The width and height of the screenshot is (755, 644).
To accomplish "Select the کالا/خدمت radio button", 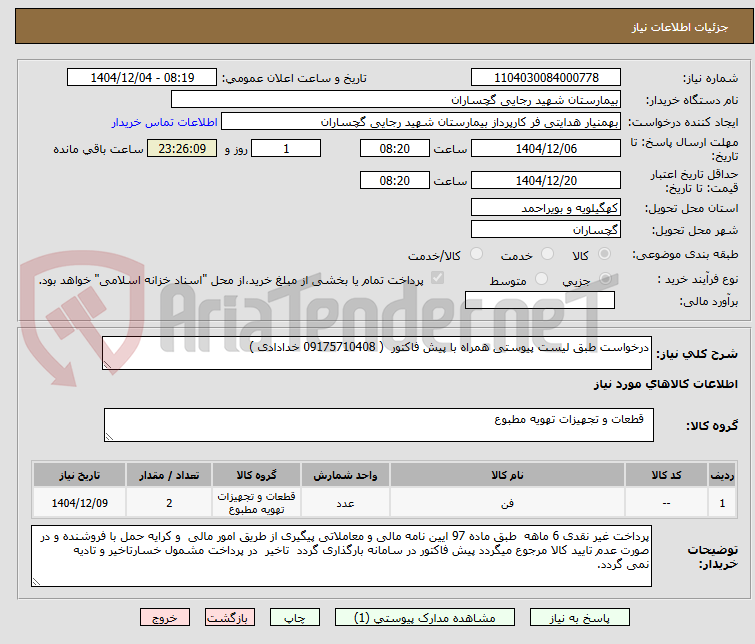I will [476, 254].
